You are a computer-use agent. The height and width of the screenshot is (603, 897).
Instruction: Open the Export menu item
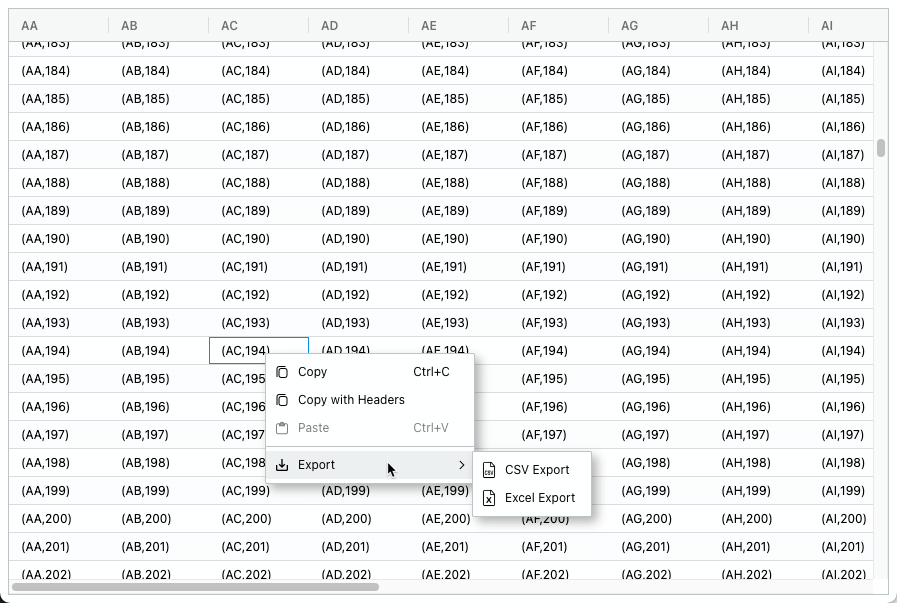(x=317, y=464)
